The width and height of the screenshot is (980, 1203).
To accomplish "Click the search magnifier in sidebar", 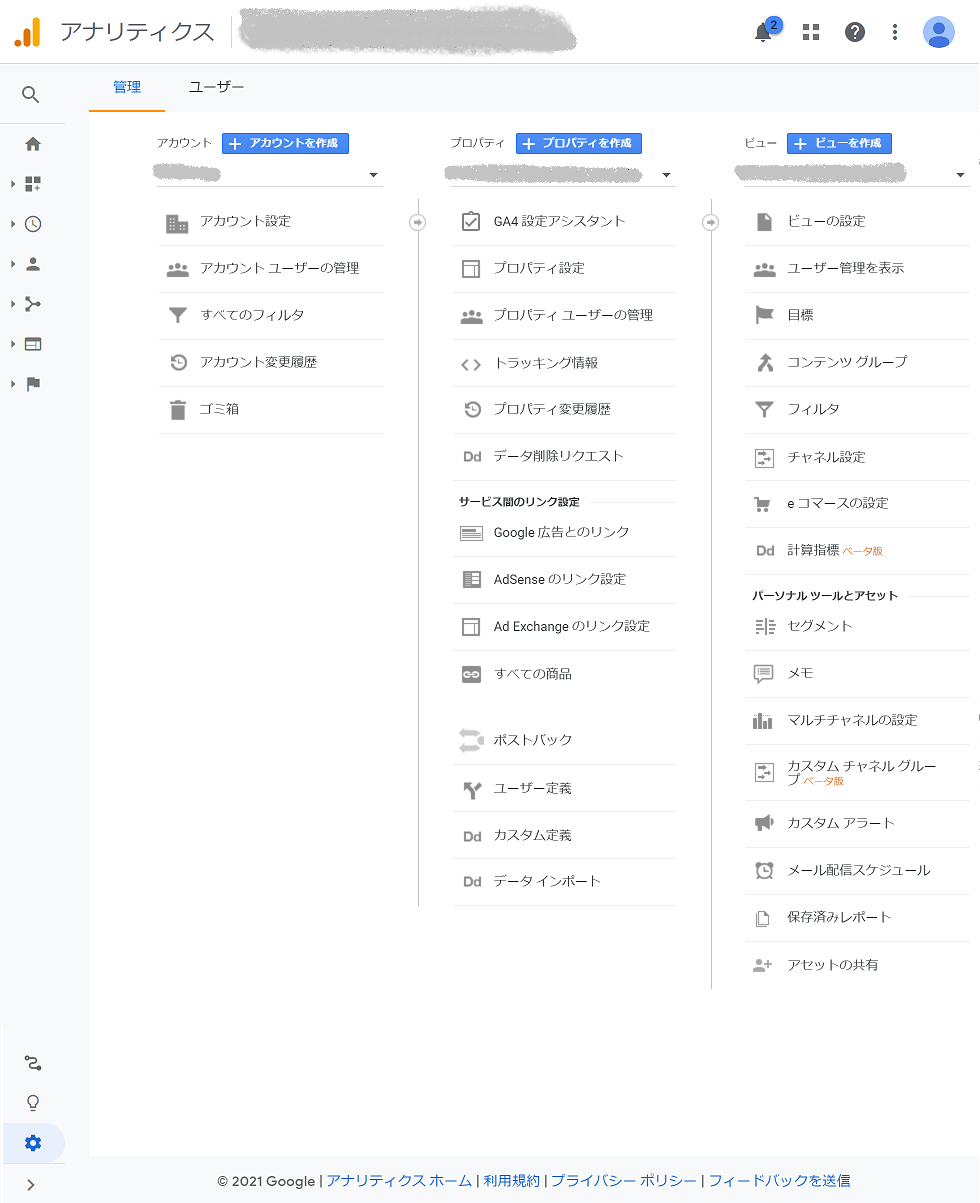I will pyautogui.click(x=31, y=95).
